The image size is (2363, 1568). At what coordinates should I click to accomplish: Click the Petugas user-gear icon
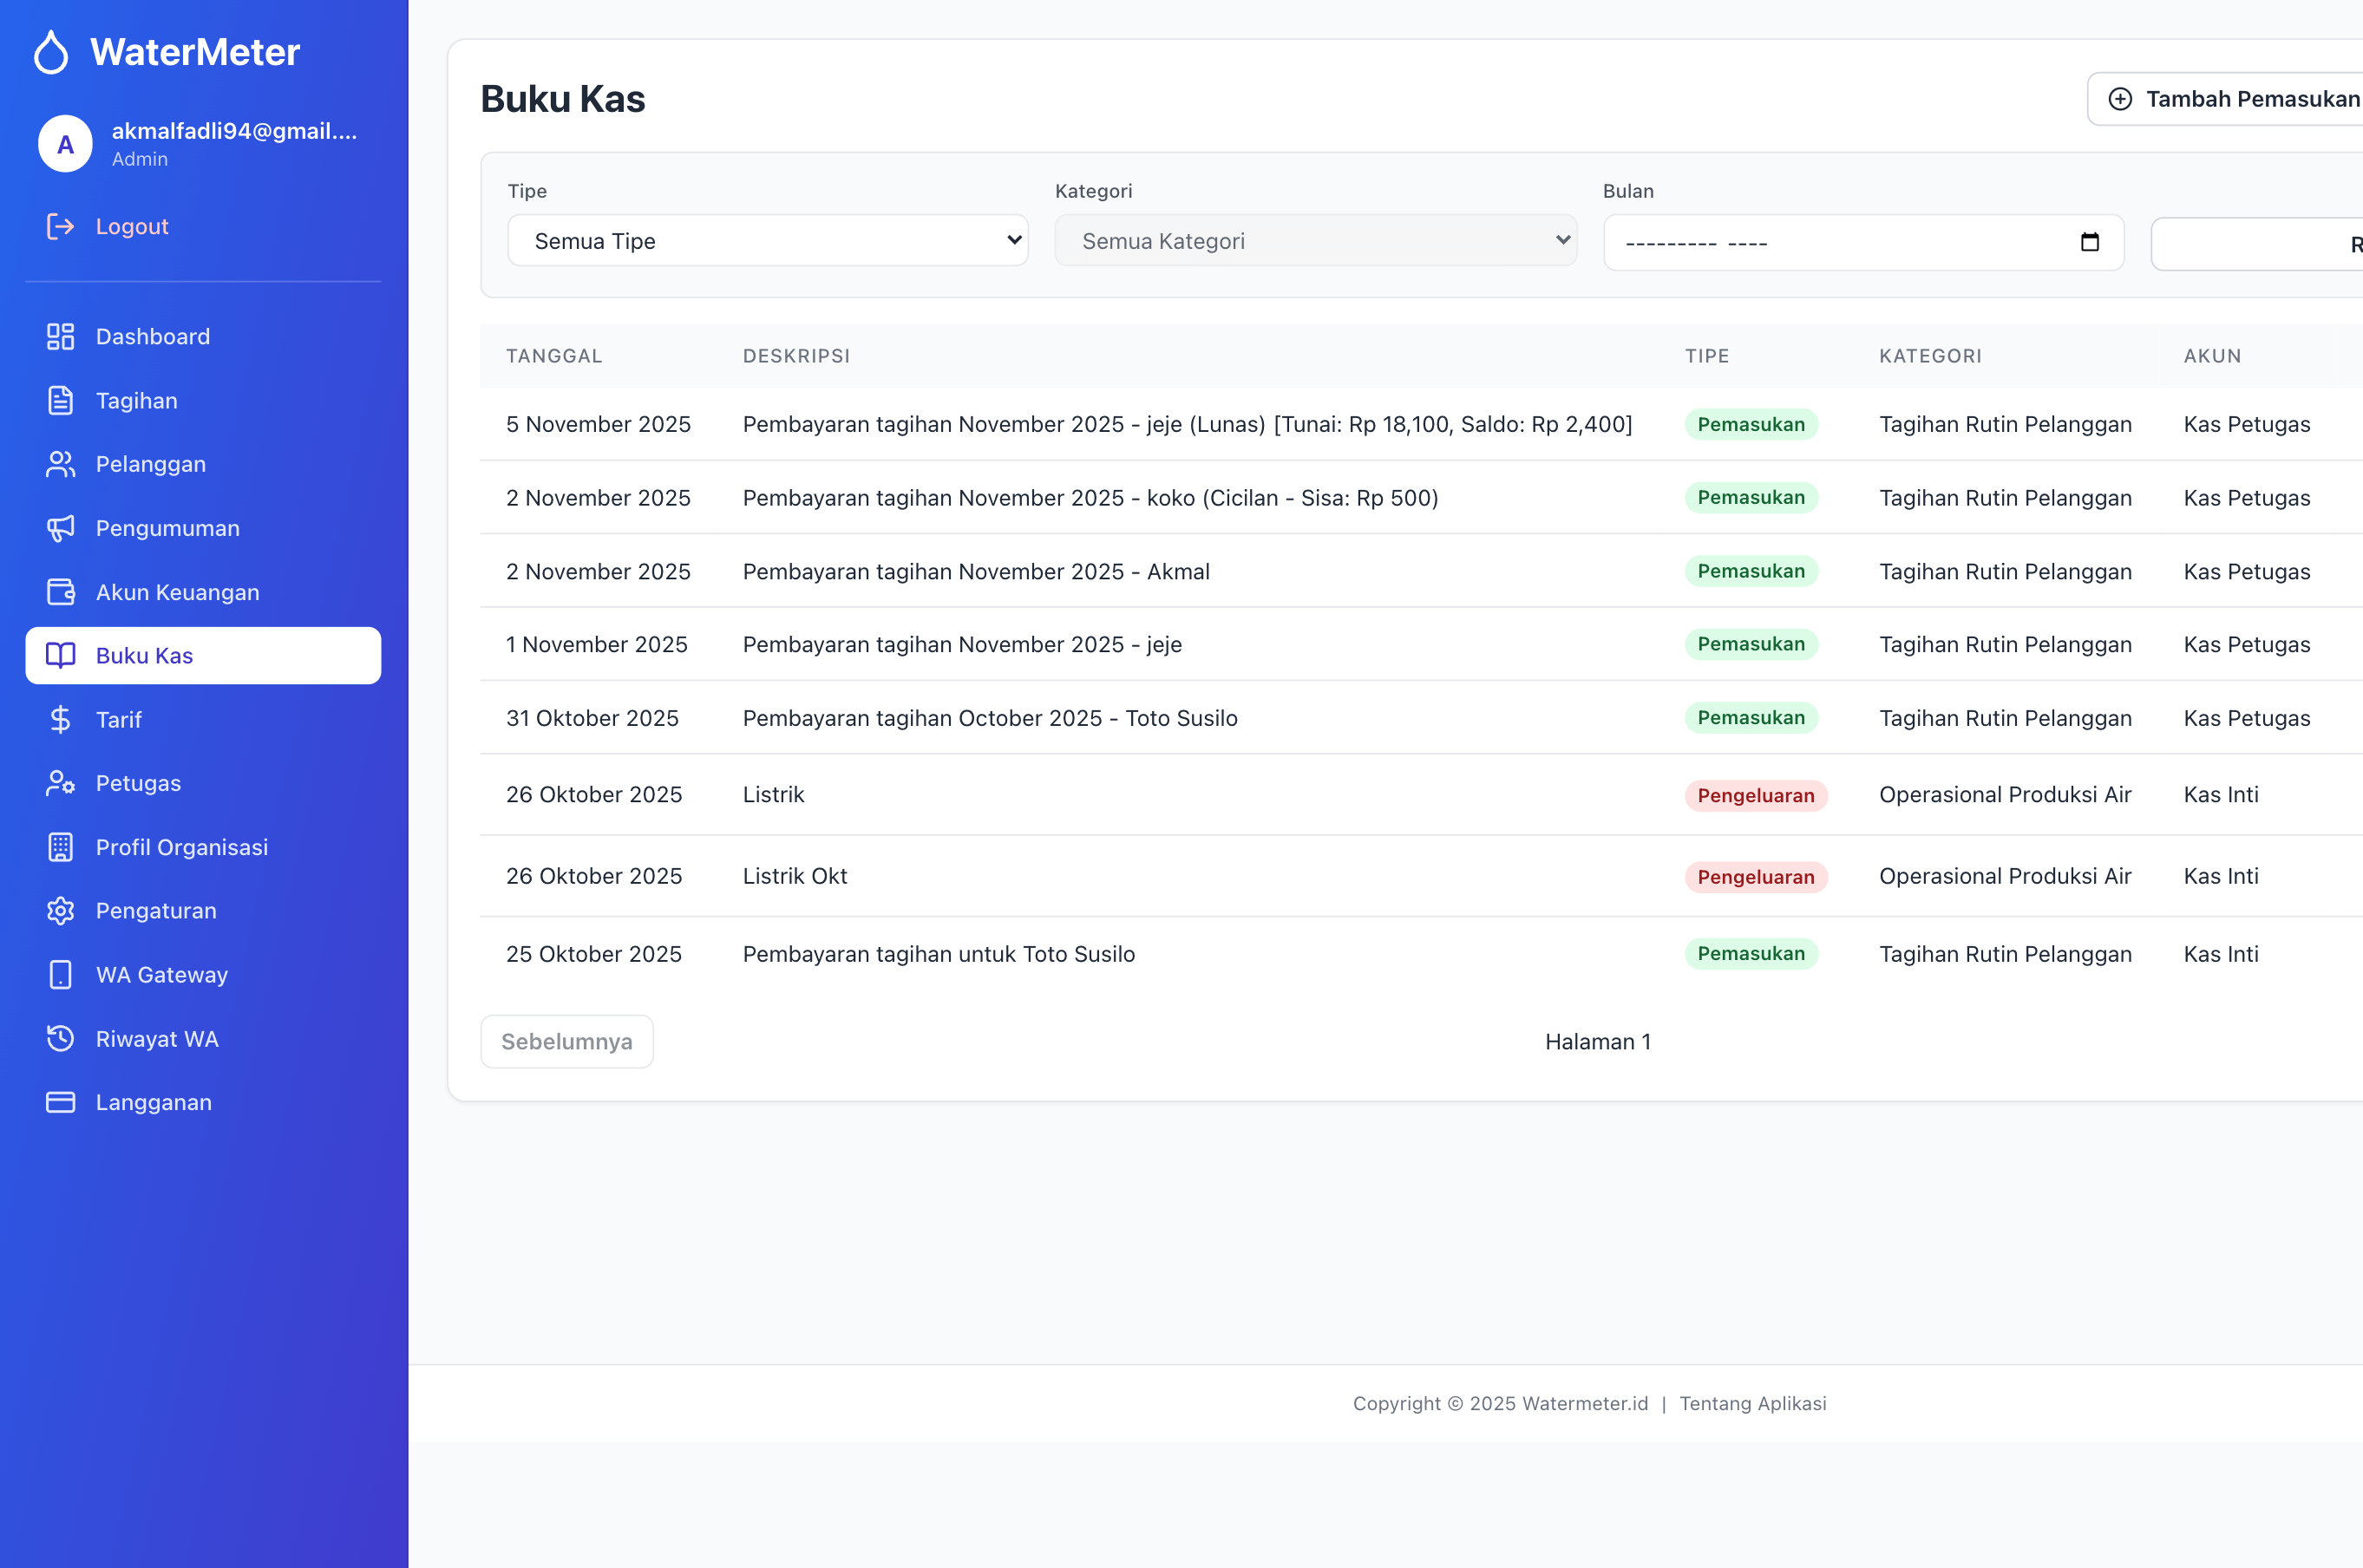(60, 783)
